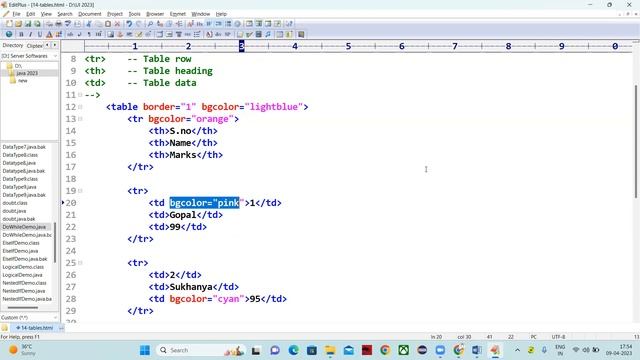Click the Cut scissors icon
This screenshot has width=640, height=360.
coord(89,24)
